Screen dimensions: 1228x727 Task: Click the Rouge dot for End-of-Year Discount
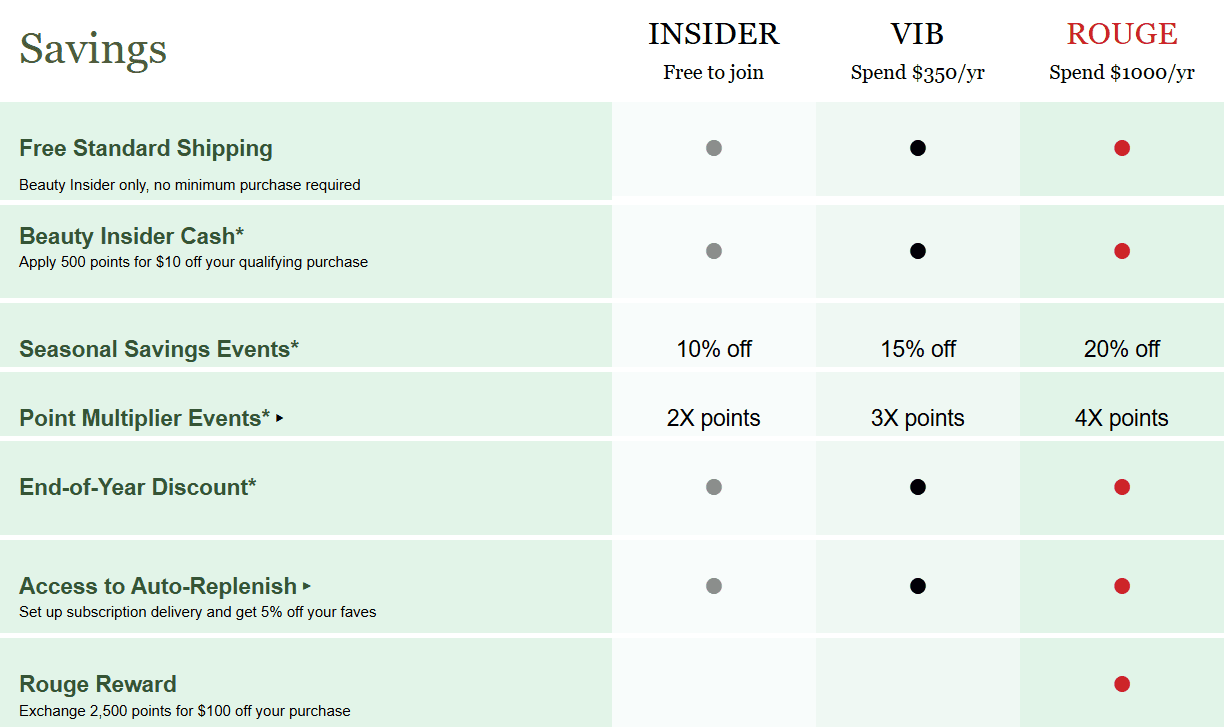[x=1122, y=487]
